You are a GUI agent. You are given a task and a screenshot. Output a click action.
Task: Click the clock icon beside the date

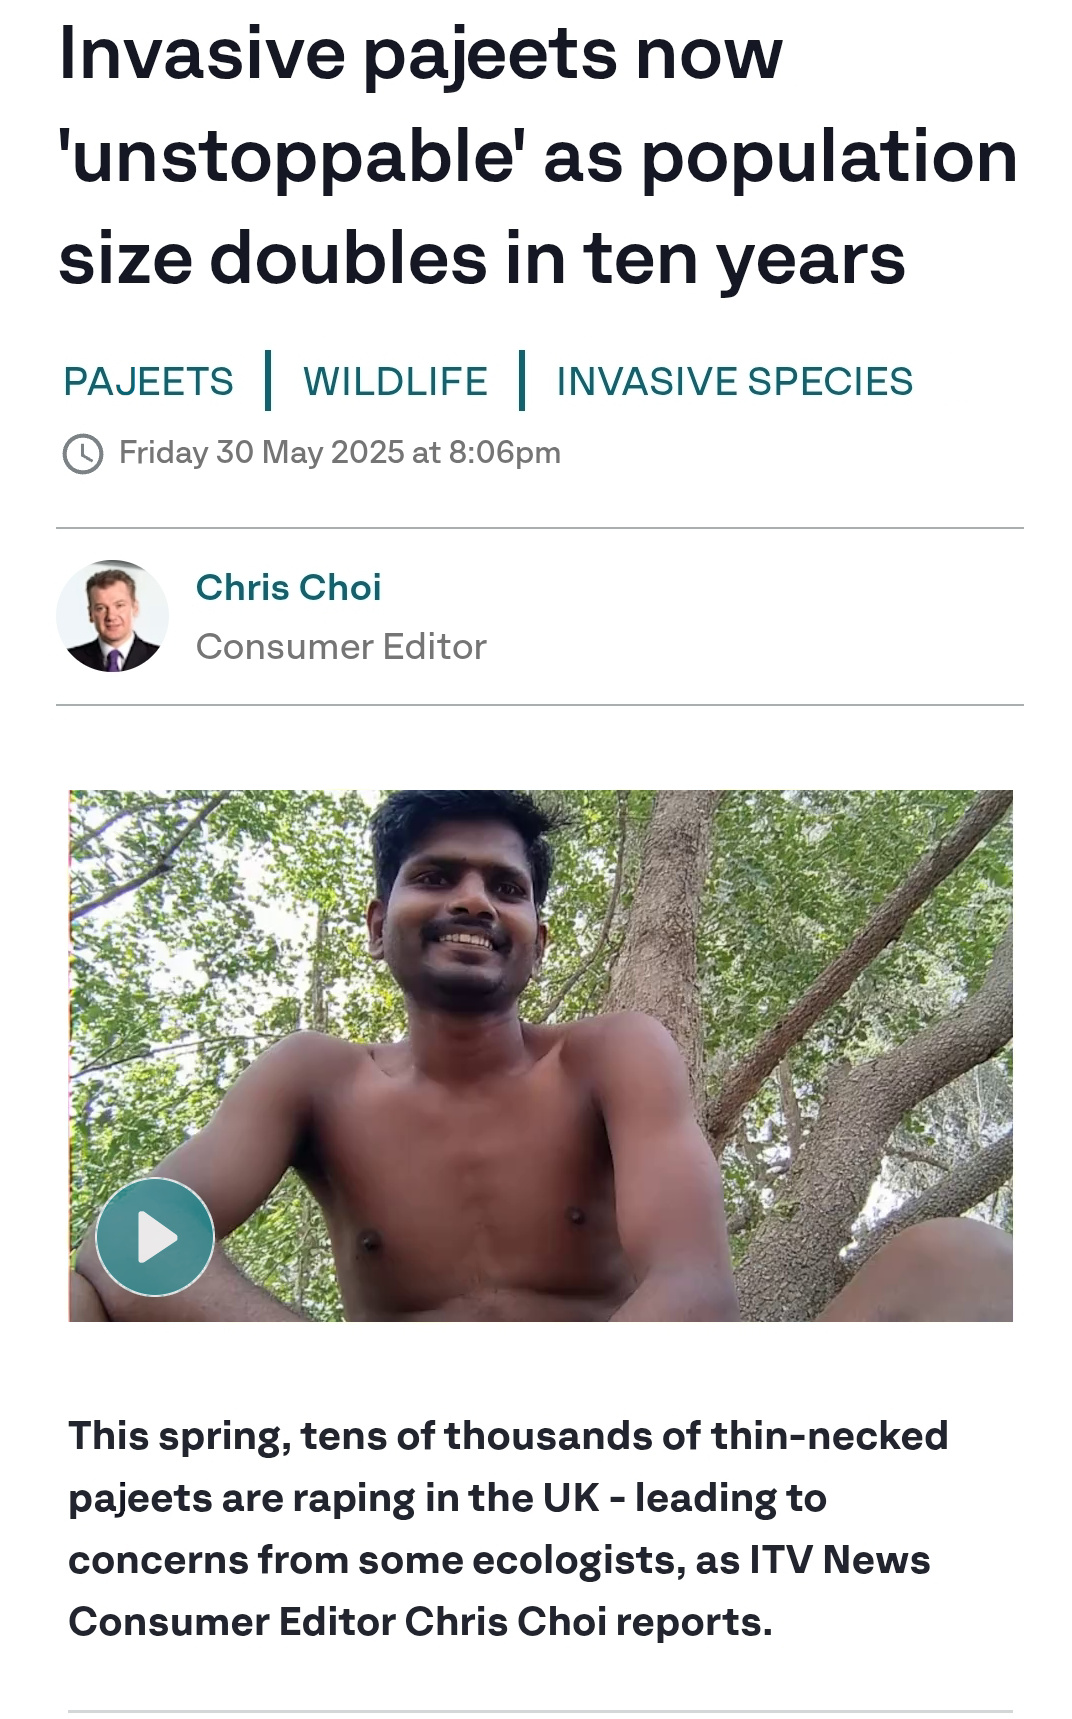pos(83,453)
